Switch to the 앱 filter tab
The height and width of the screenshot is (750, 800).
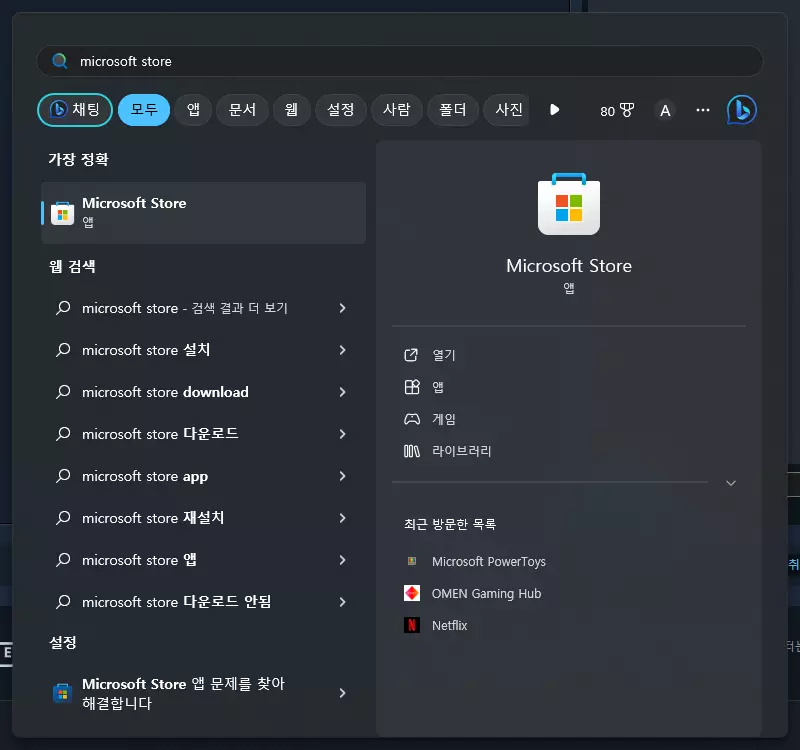[193, 110]
